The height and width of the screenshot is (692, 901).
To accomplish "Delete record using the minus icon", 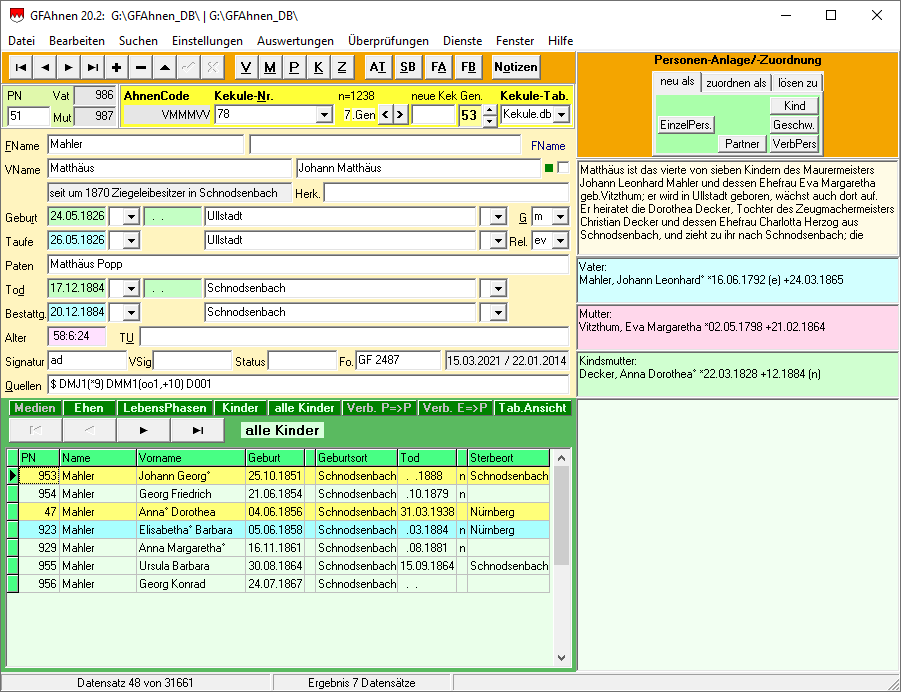I will (x=141, y=67).
